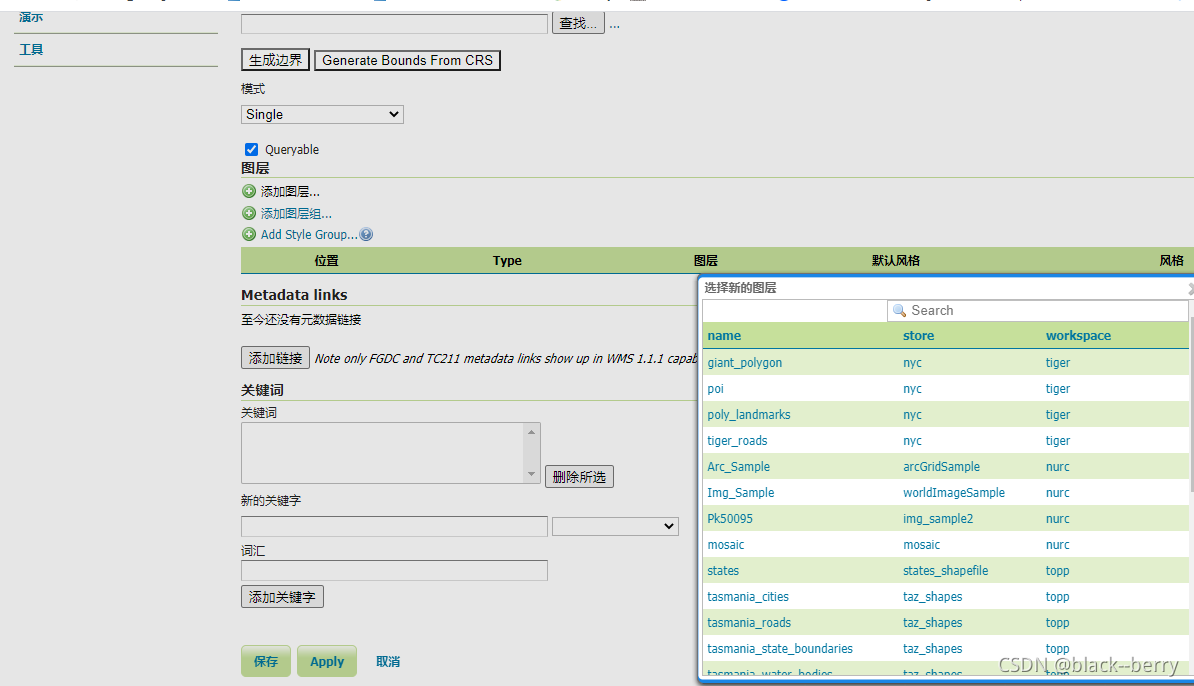Open the 工具 sidebar menu item

(31, 49)
